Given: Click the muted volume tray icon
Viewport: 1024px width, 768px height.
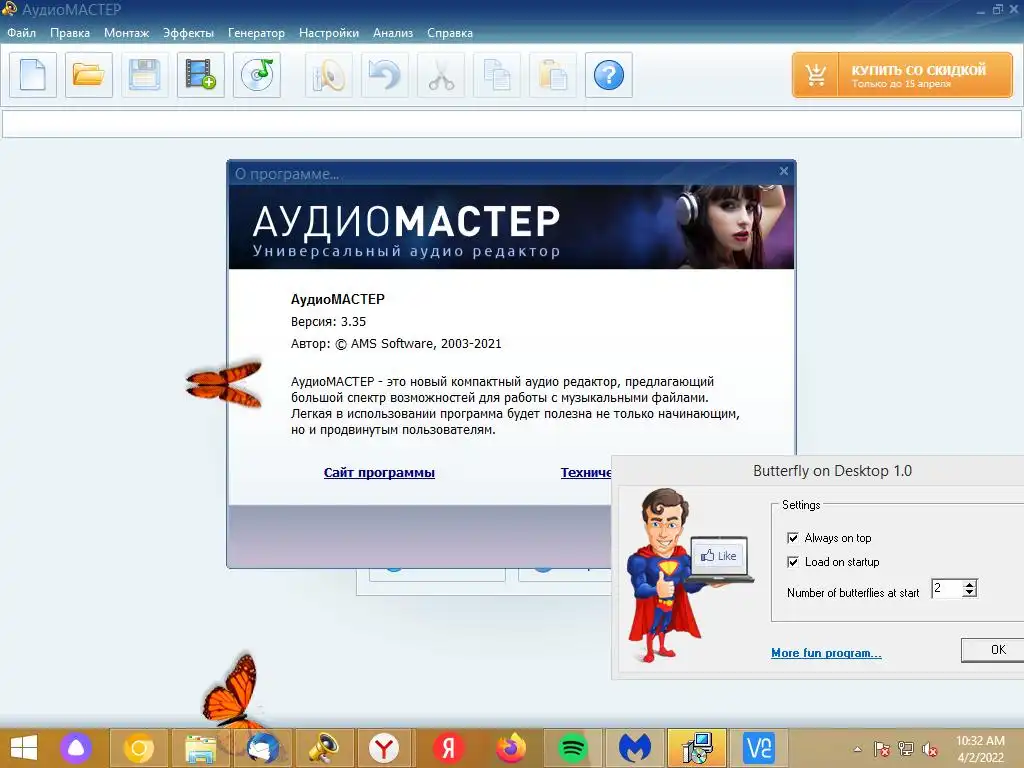Looking at the screenshot, I should tap(930, 749).
